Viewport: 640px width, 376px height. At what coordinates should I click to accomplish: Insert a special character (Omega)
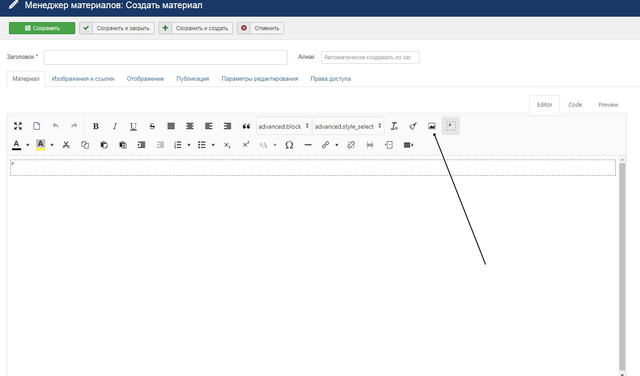coord(289,145)
